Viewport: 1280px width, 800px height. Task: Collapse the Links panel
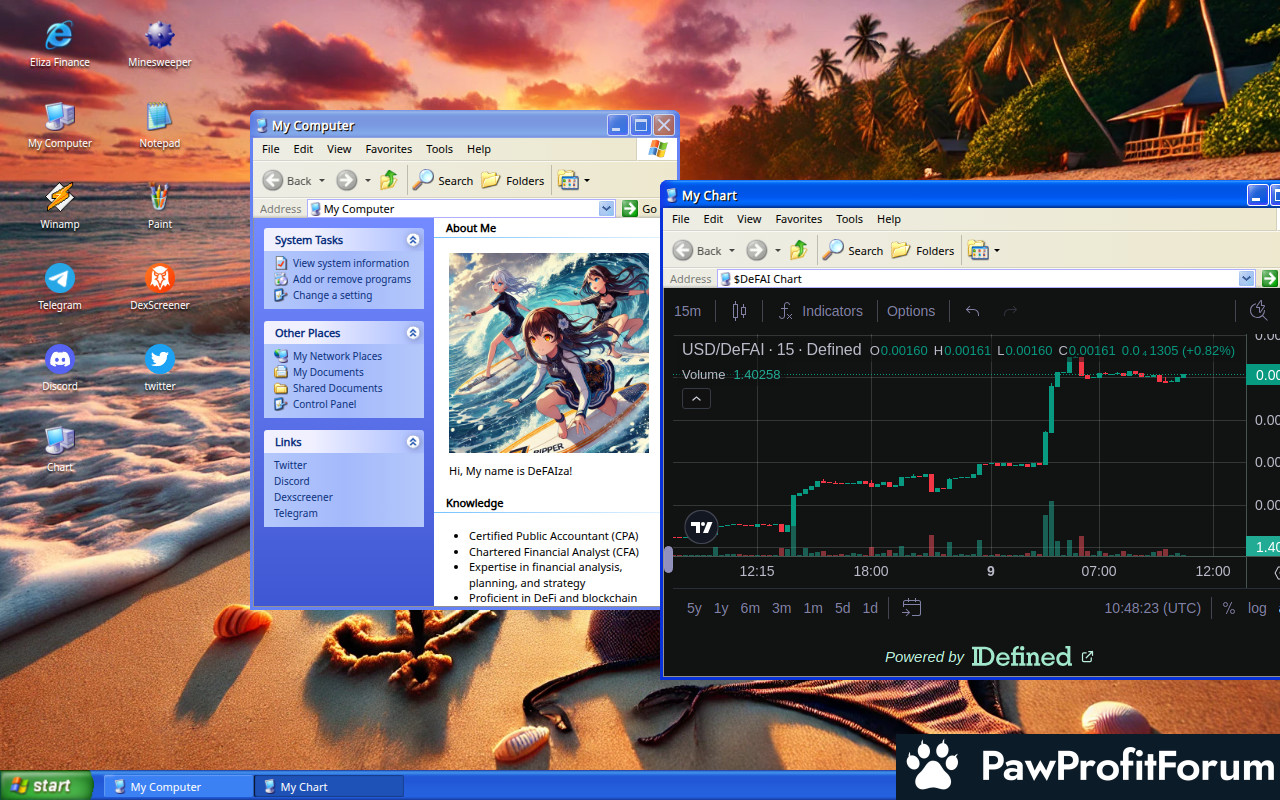click(x=413, y=442)
